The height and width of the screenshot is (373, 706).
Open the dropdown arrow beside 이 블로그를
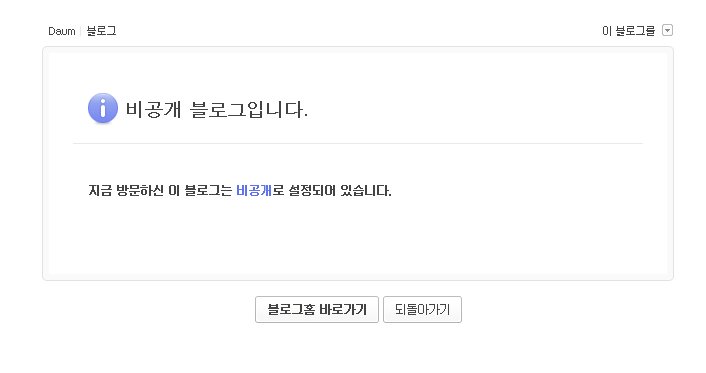pyautogui.click(x=667, y=30)
